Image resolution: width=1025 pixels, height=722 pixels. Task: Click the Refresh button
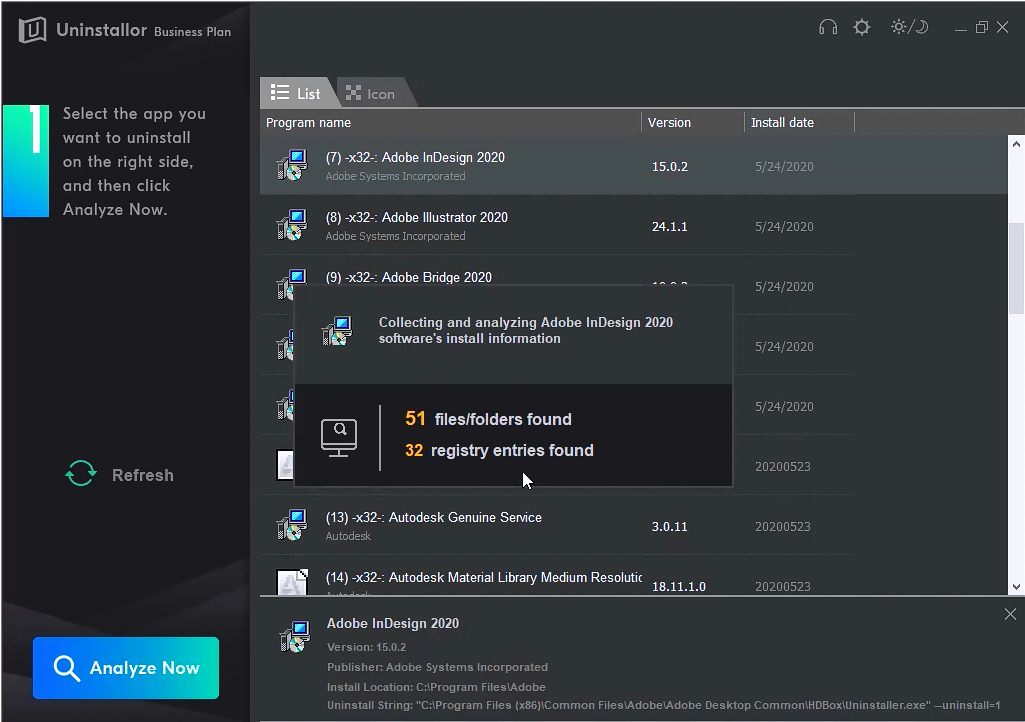[142, 475]
